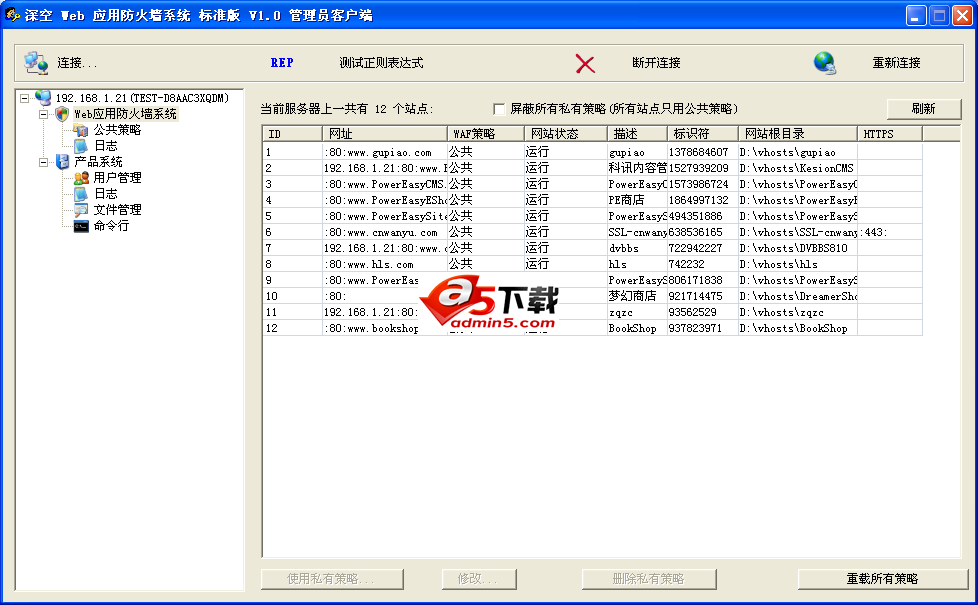Click 修改... button

pos(478,579)
